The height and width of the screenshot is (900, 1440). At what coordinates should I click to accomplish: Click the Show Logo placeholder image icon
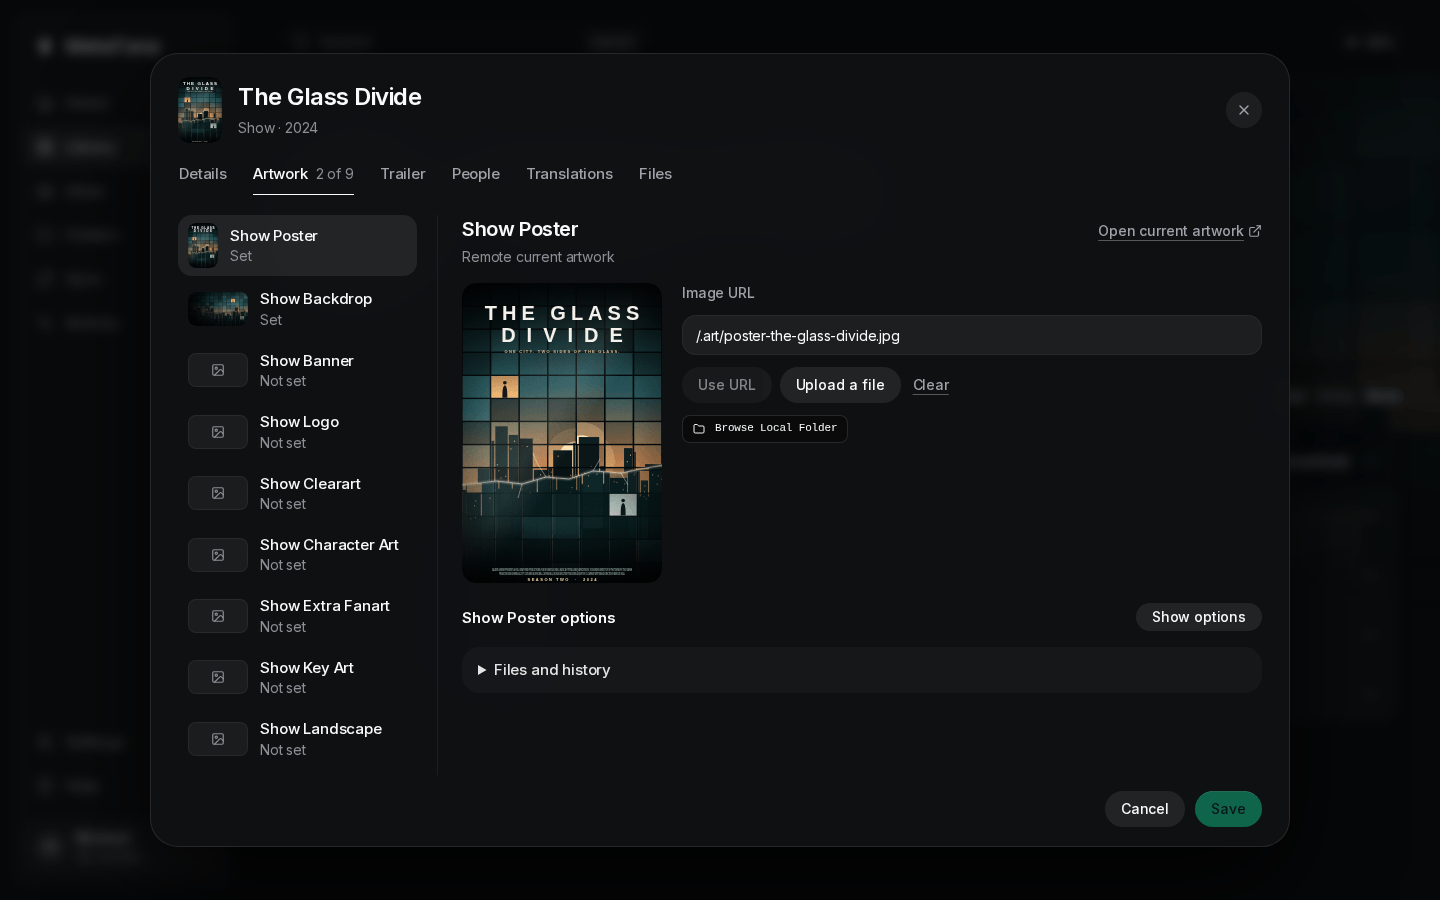tap(218, 432)
